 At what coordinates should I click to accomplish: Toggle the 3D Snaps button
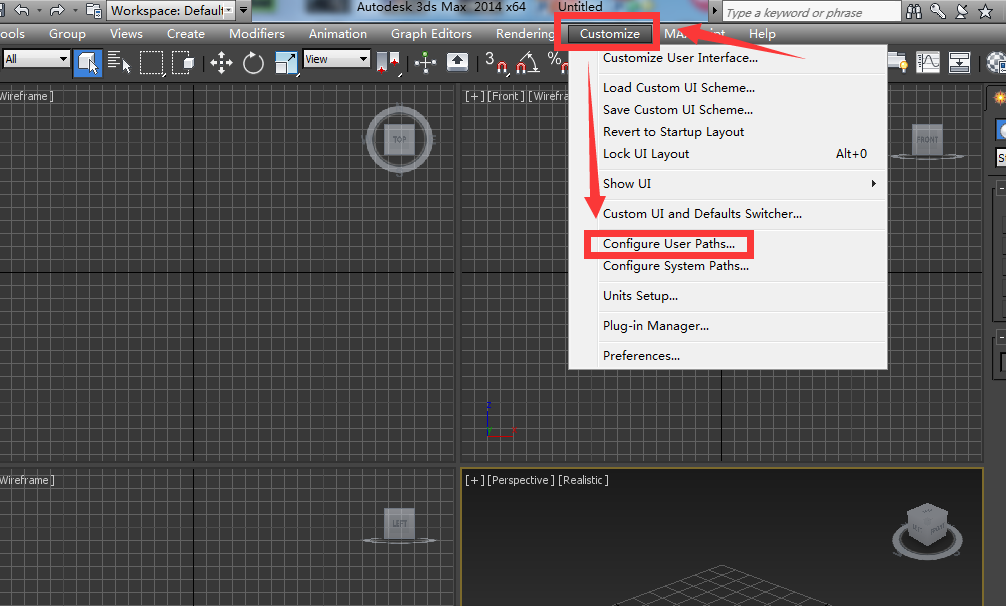(x=496, y=63)
